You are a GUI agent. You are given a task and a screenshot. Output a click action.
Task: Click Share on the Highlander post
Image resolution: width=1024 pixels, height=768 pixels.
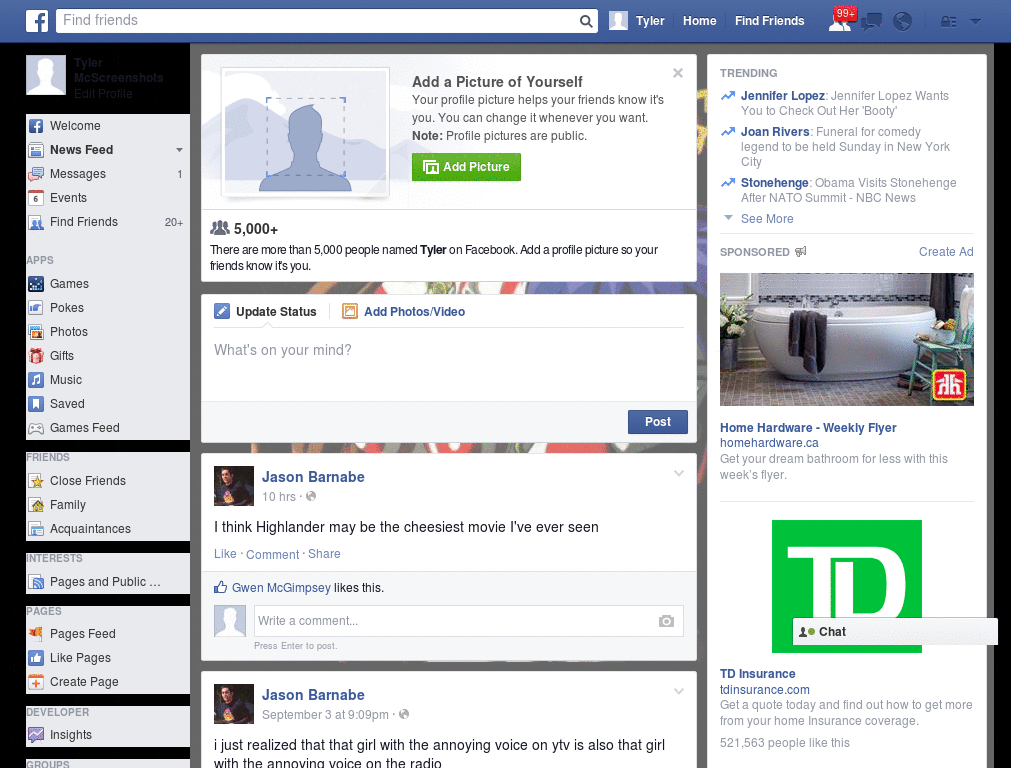[324, 554]
